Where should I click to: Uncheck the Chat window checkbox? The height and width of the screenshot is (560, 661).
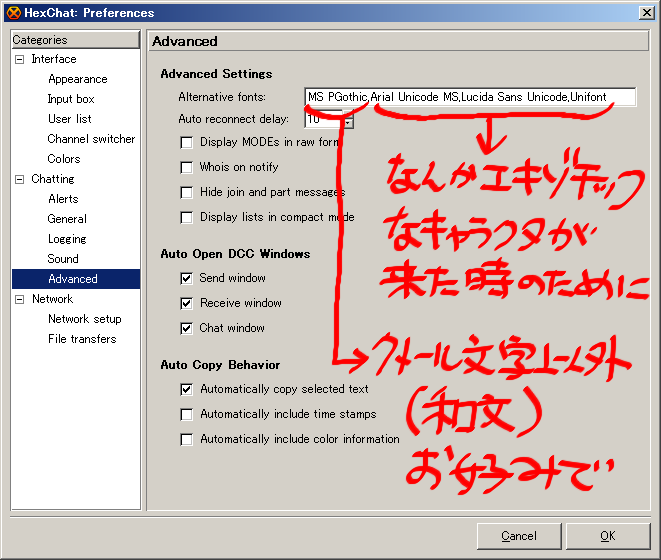pyautogui.click(x=186, y=328)
